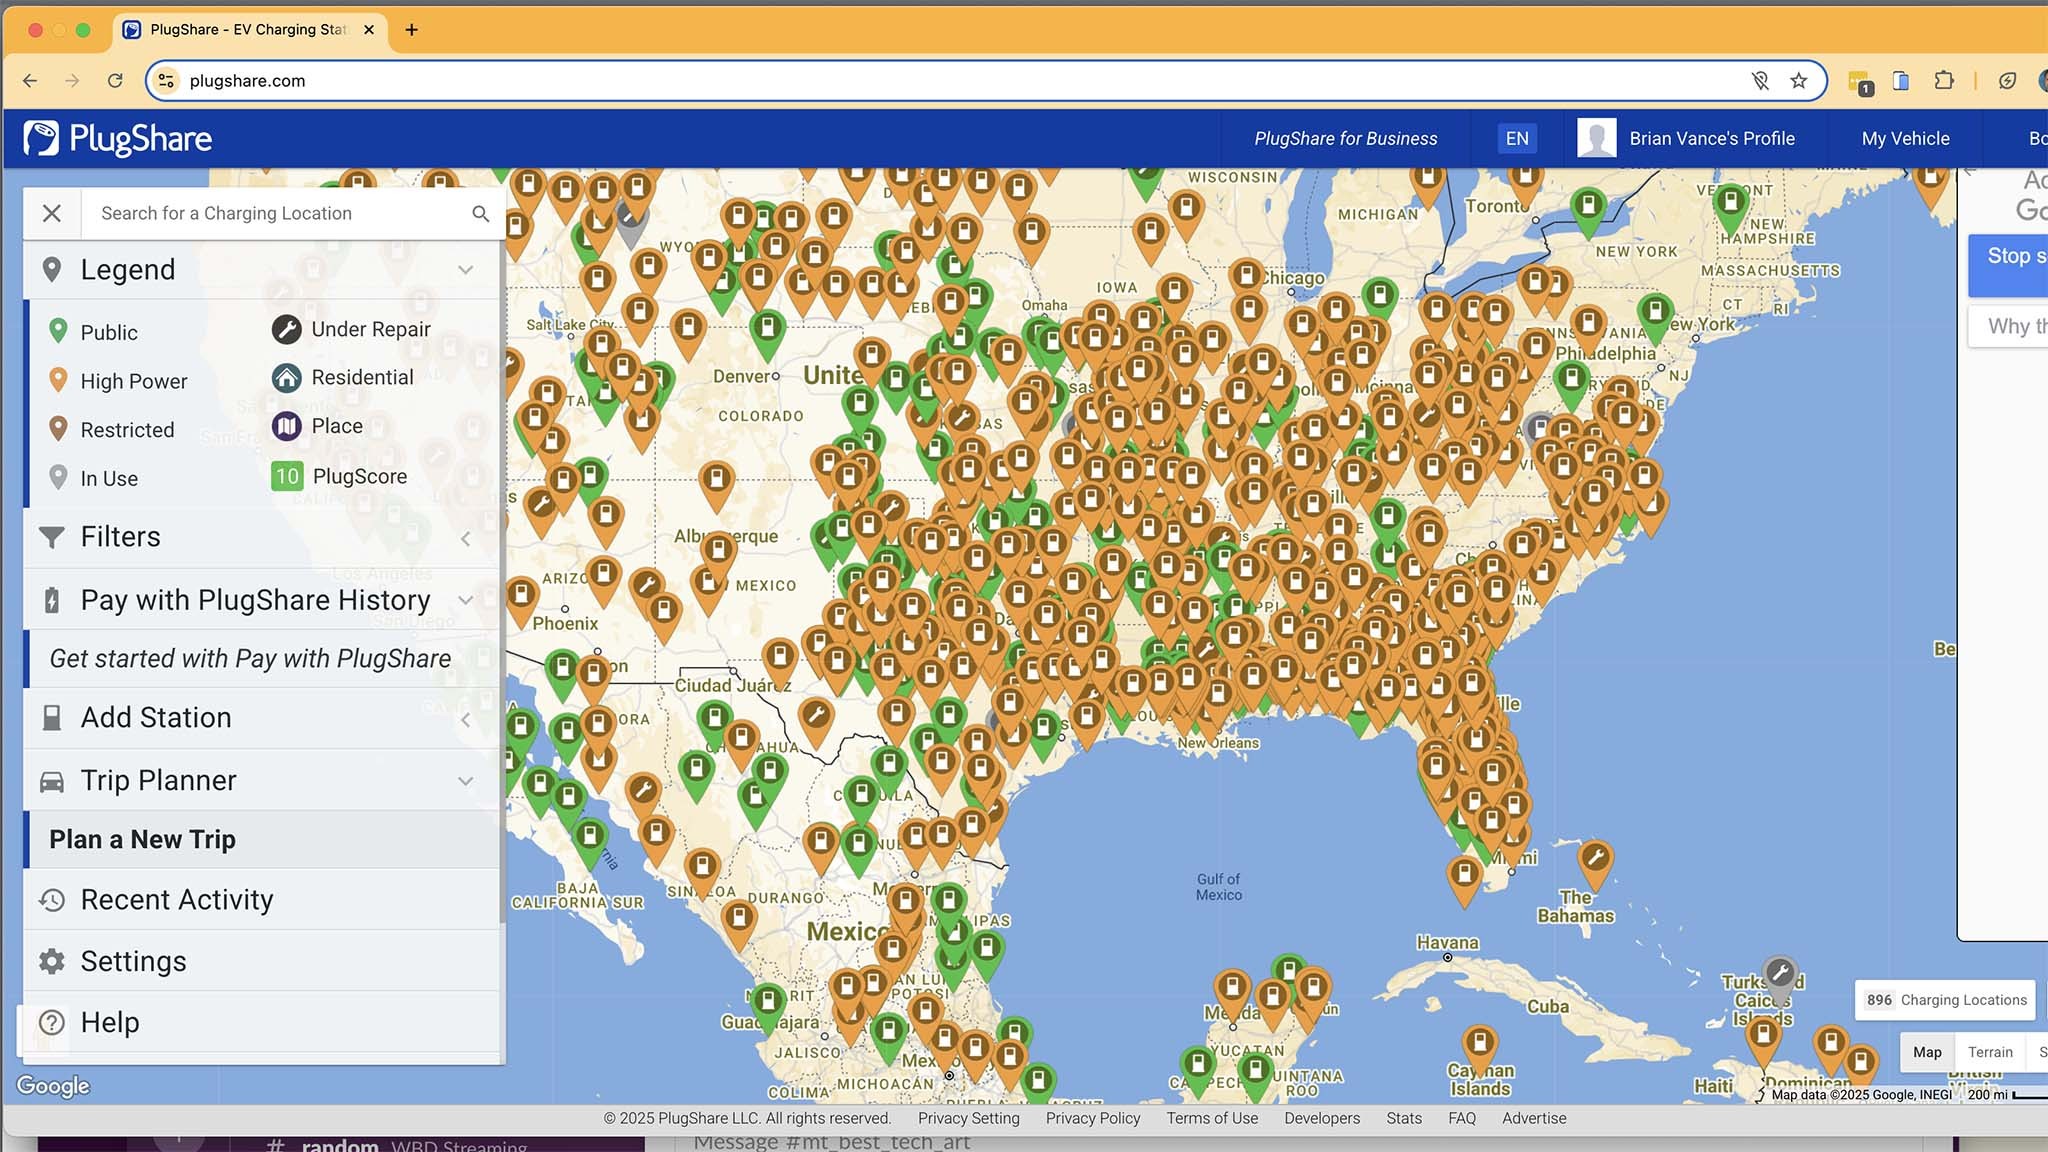Click the PlugShare logo

(x=118, y=138)
